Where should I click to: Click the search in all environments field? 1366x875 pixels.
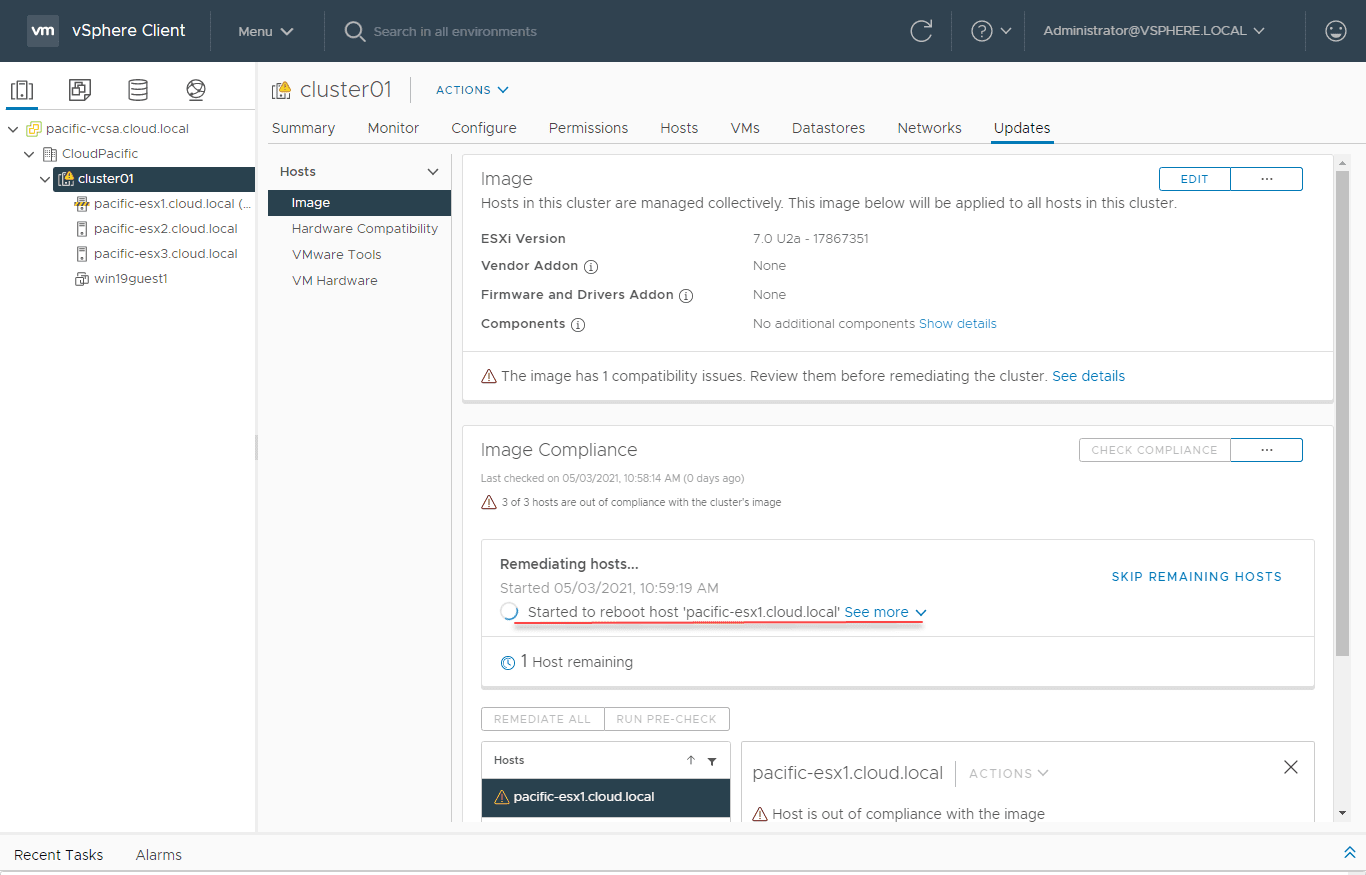pos(455,31)
